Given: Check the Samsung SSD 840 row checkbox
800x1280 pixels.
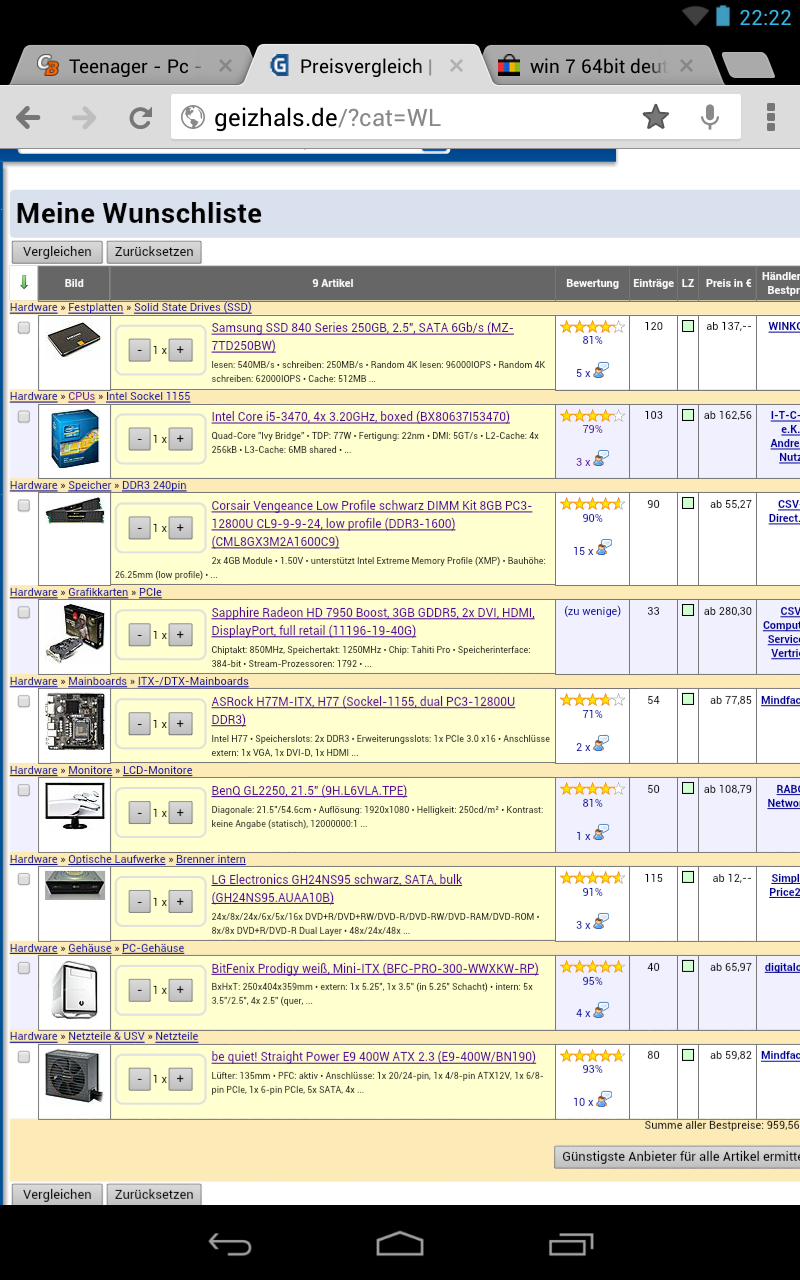Looking at the screenshot, I should pyautogui.click(x=24, y=327).
